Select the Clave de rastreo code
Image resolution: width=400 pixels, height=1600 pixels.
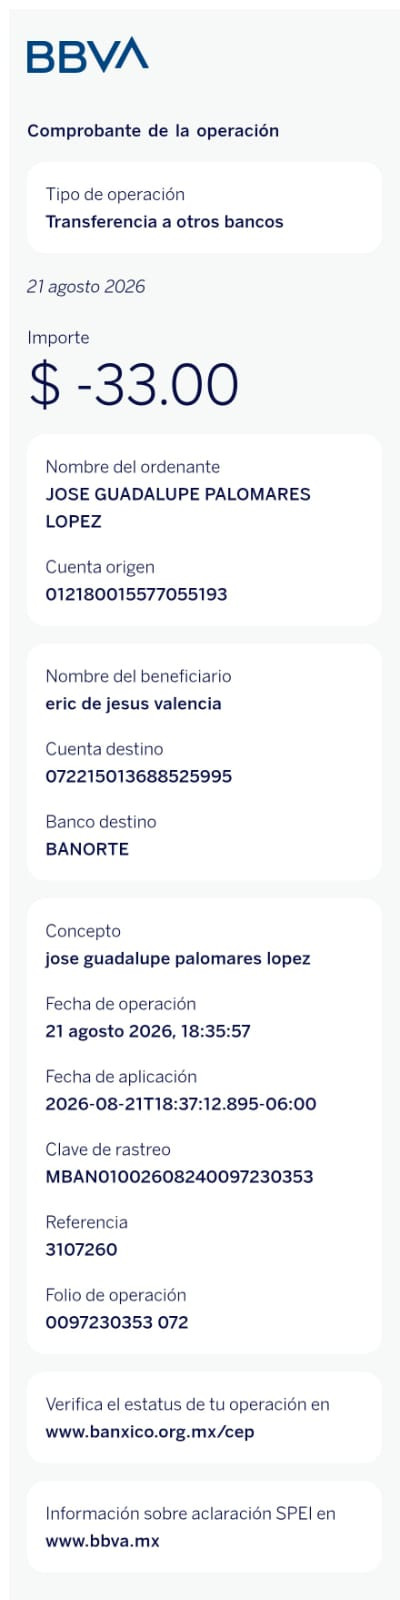click(179, 1177)
